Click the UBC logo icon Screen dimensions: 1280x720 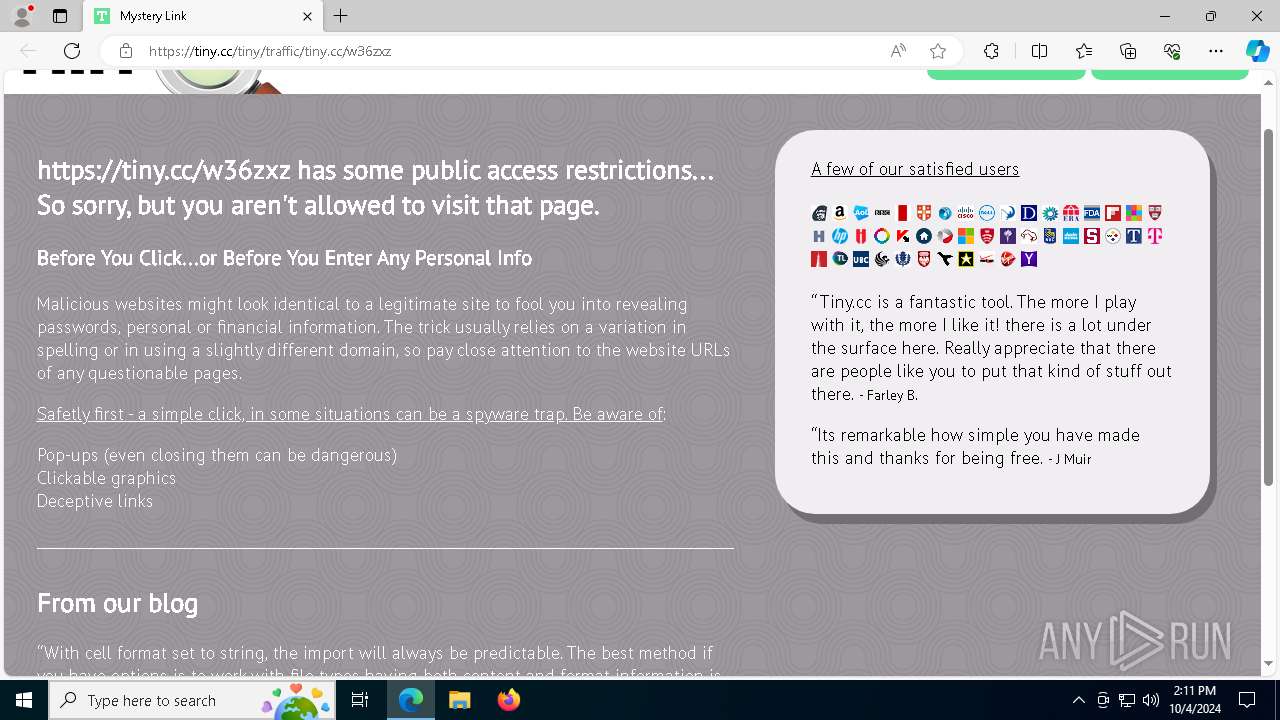(x=861, y=259)
